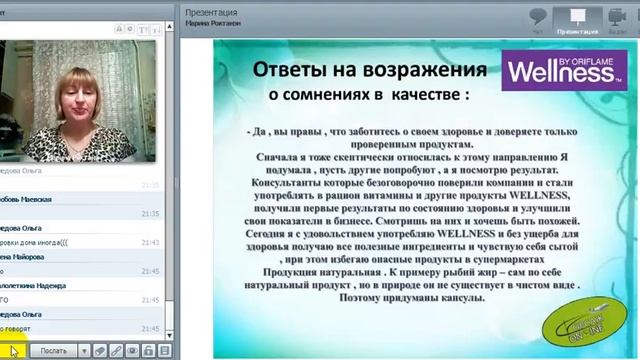Screen dimensions: 640x360
Task: Click the decrease font size icon above webcam
Action: coord(156,30)
